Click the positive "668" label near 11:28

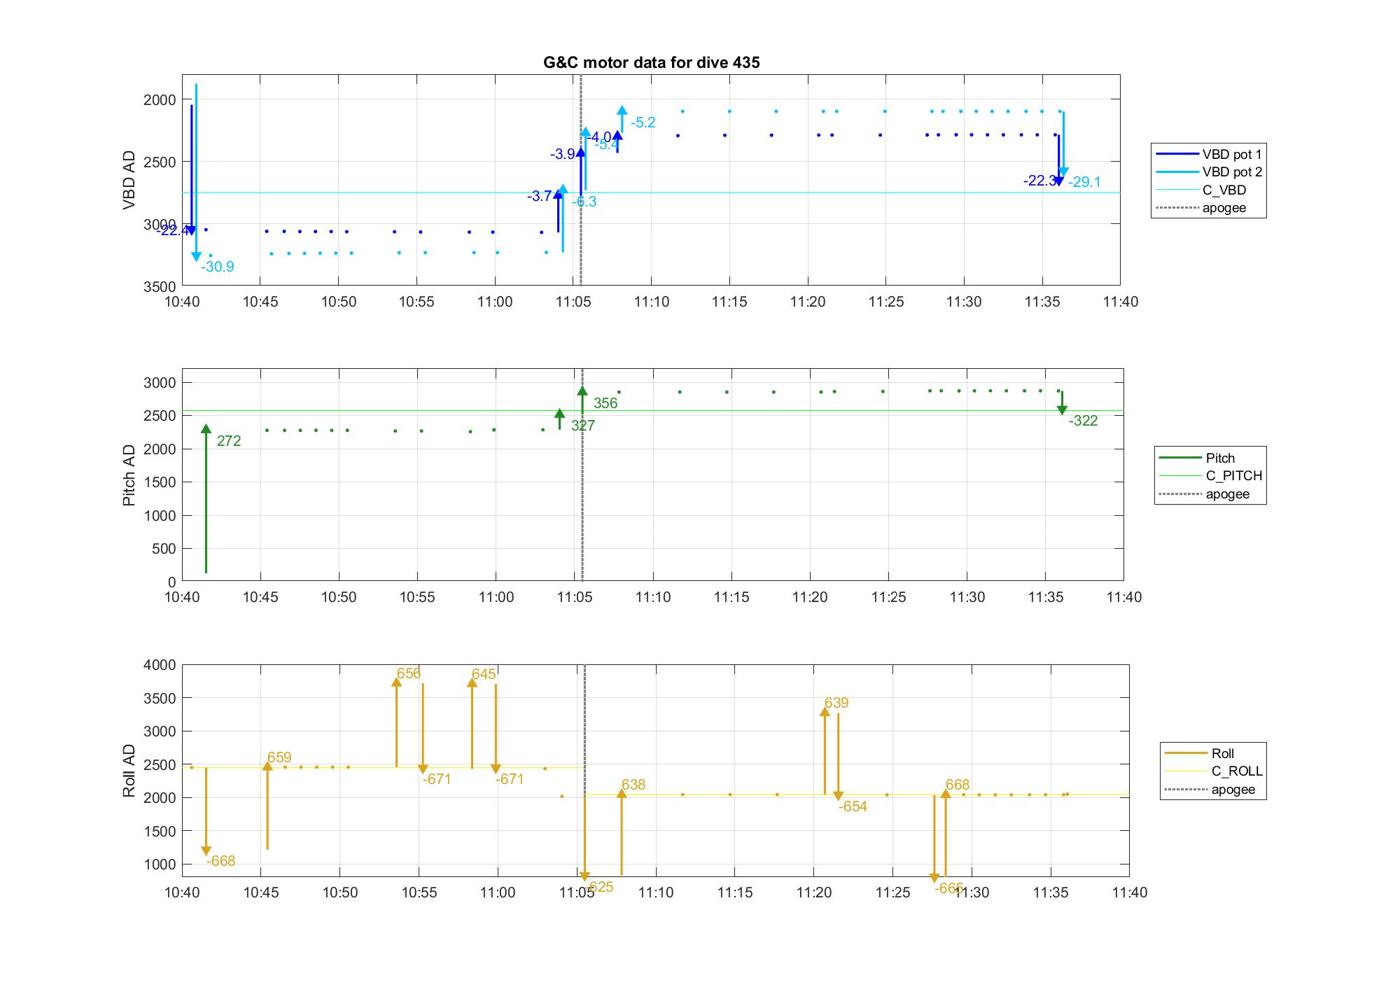pos(957,786)
